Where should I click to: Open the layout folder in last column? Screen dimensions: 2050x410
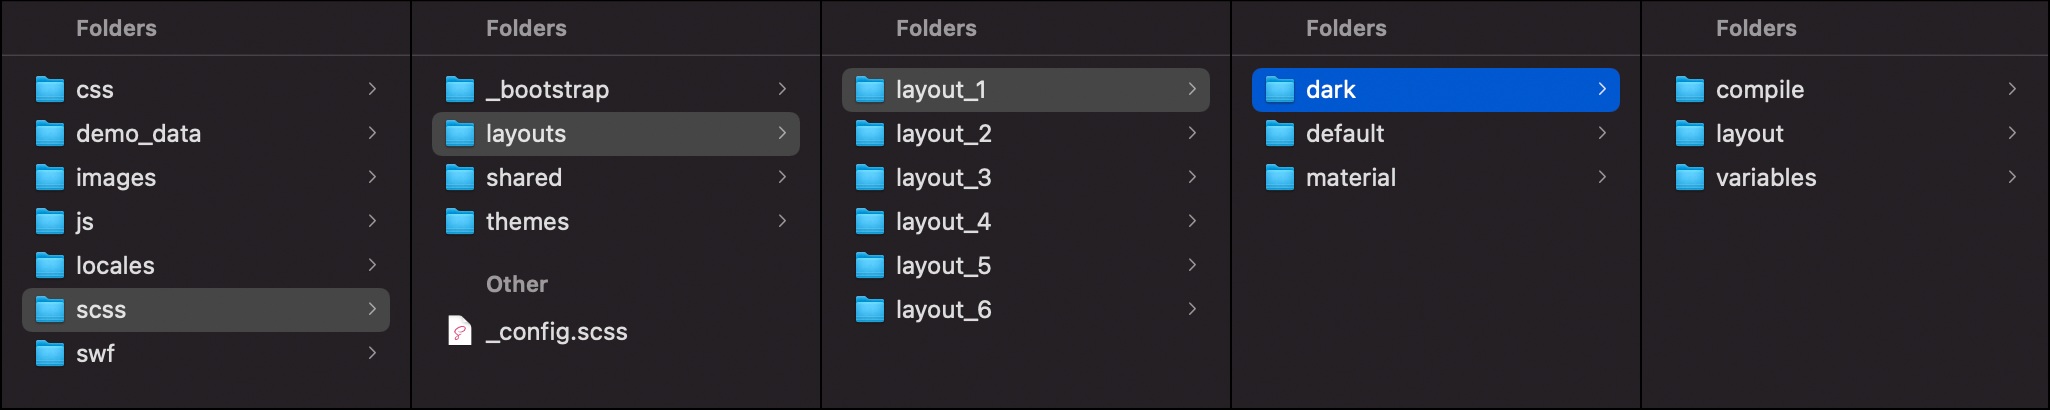click(x=1846, y=134)
